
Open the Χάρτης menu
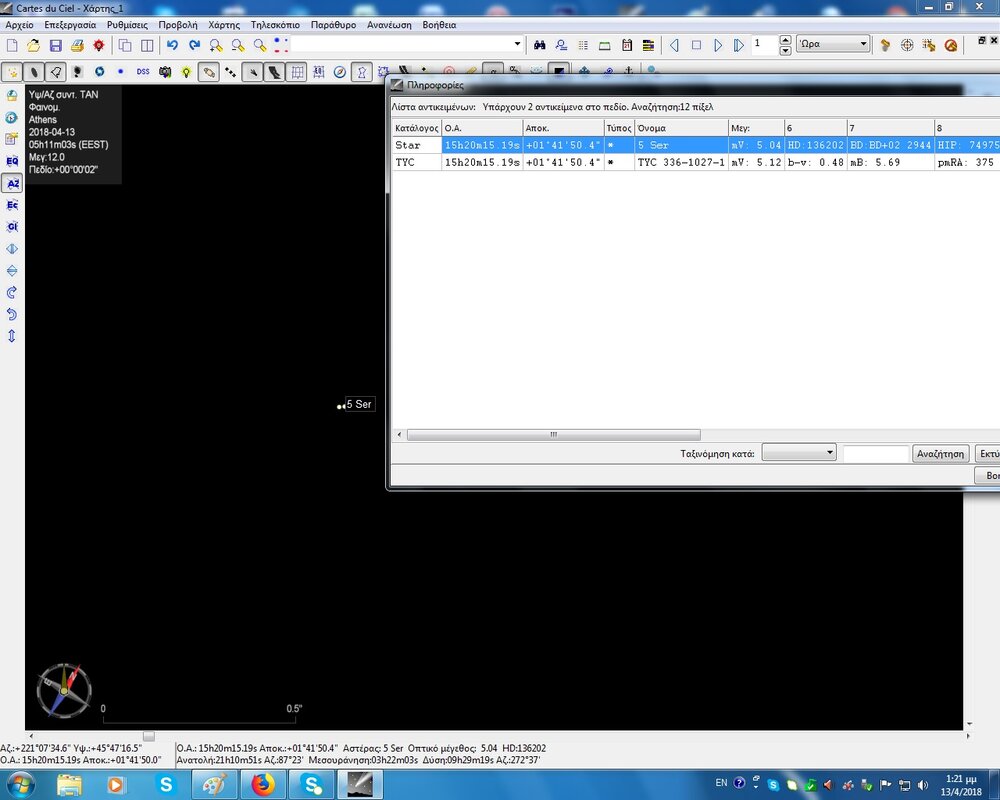pyautogui.click(x=224, y=24)
